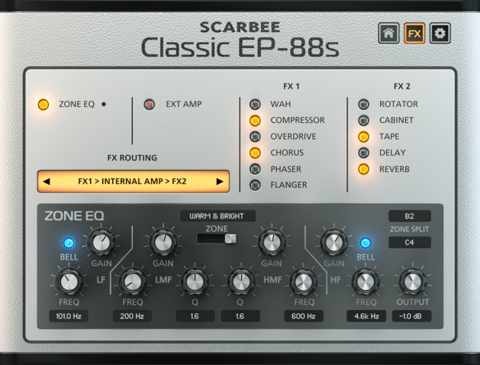Screen dimensions: 480x365
Task: Click the Zone switch slider
Action: pyautogui.click(x=217, y=239)
